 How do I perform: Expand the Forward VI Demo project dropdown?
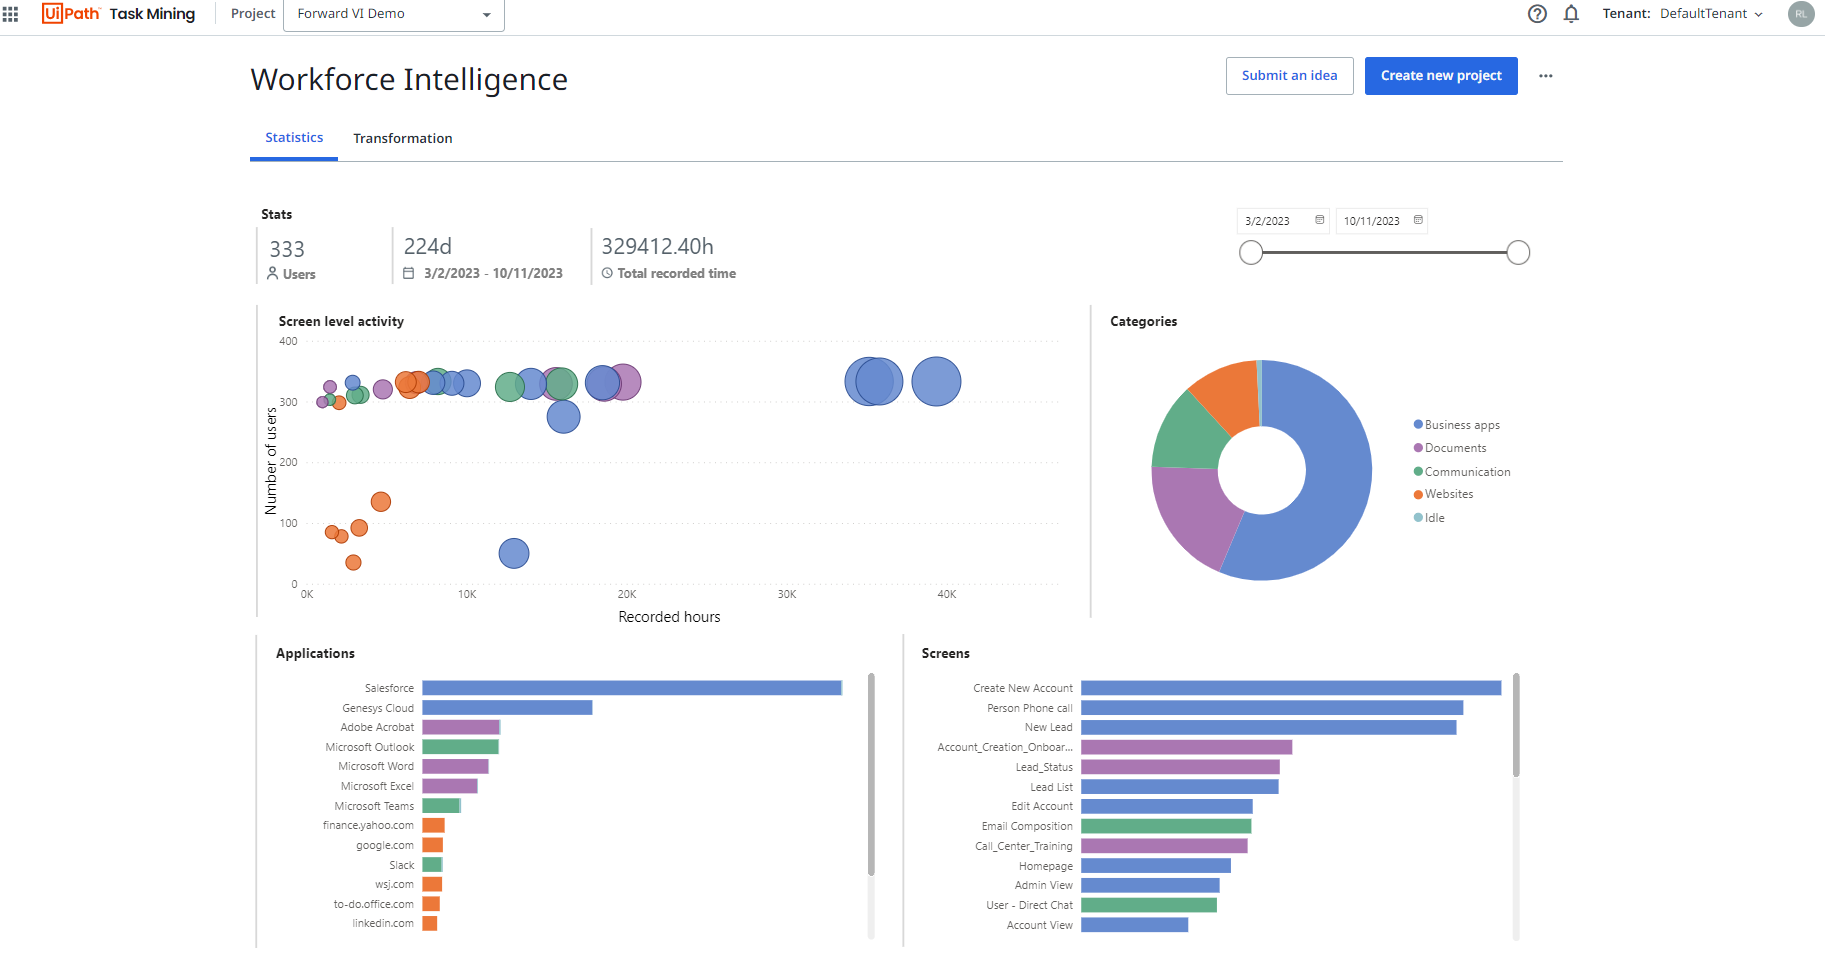point(394,14)
